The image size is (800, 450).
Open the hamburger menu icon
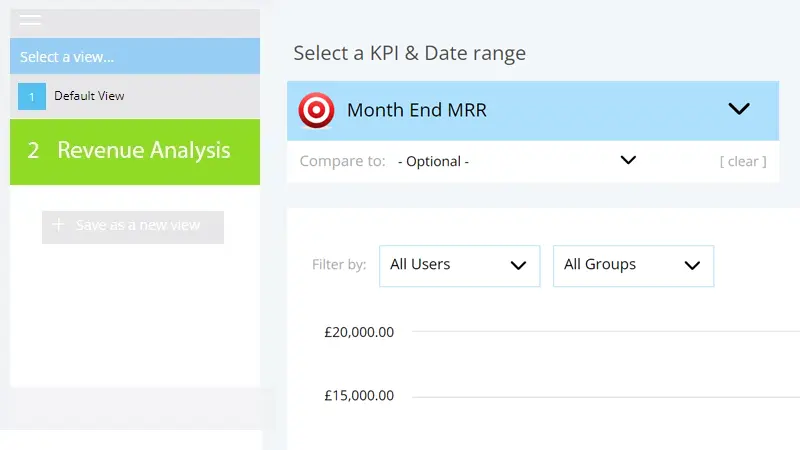point(30,19)
